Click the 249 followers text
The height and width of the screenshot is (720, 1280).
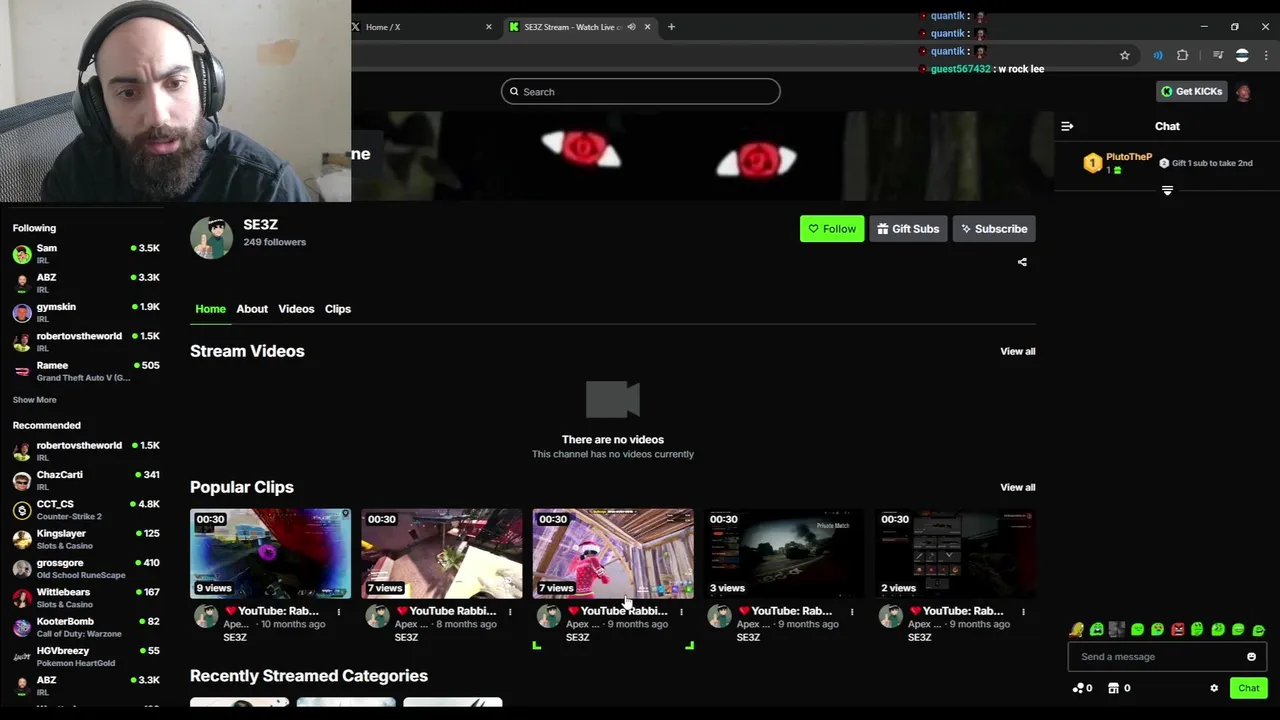[x=275, y=242]
